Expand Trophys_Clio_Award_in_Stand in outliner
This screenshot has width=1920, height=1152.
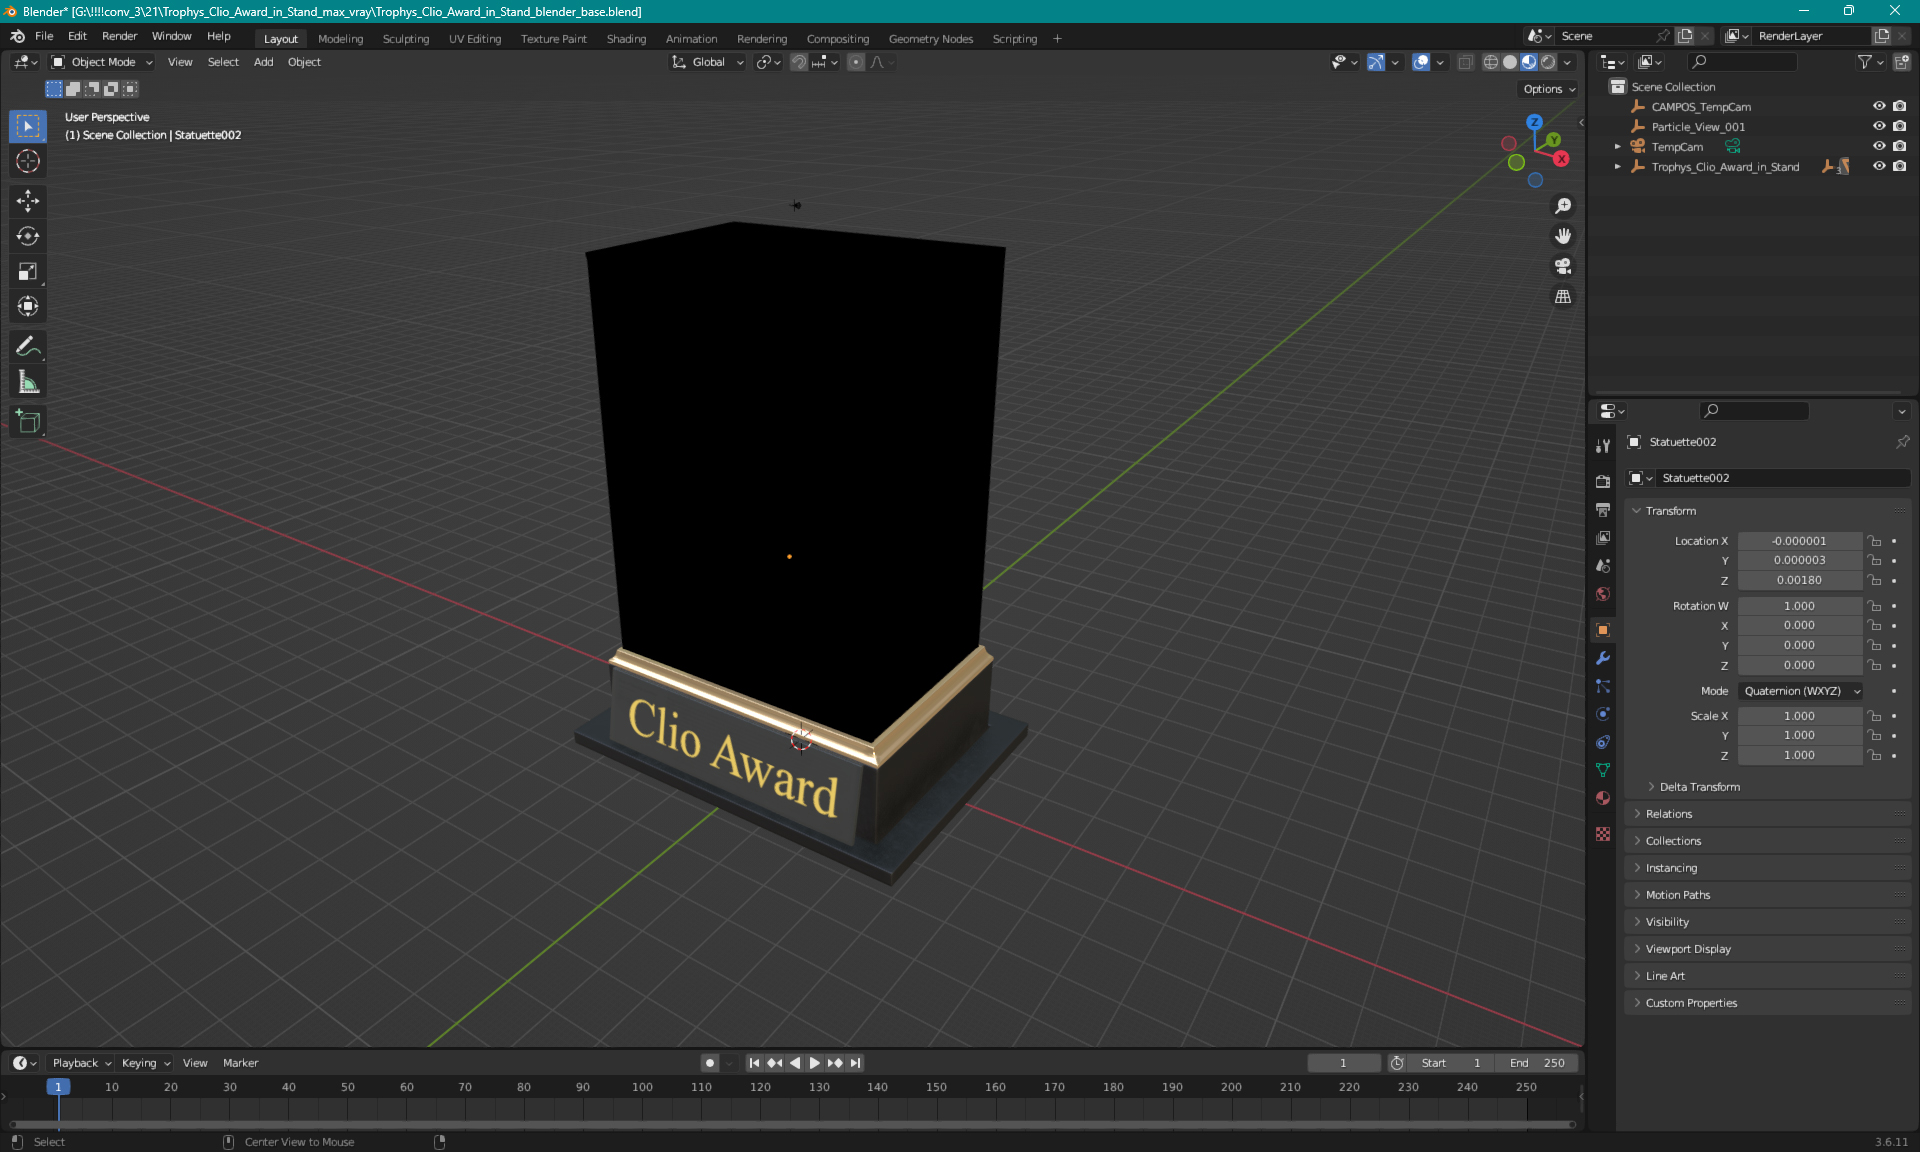coord(1617,166)
